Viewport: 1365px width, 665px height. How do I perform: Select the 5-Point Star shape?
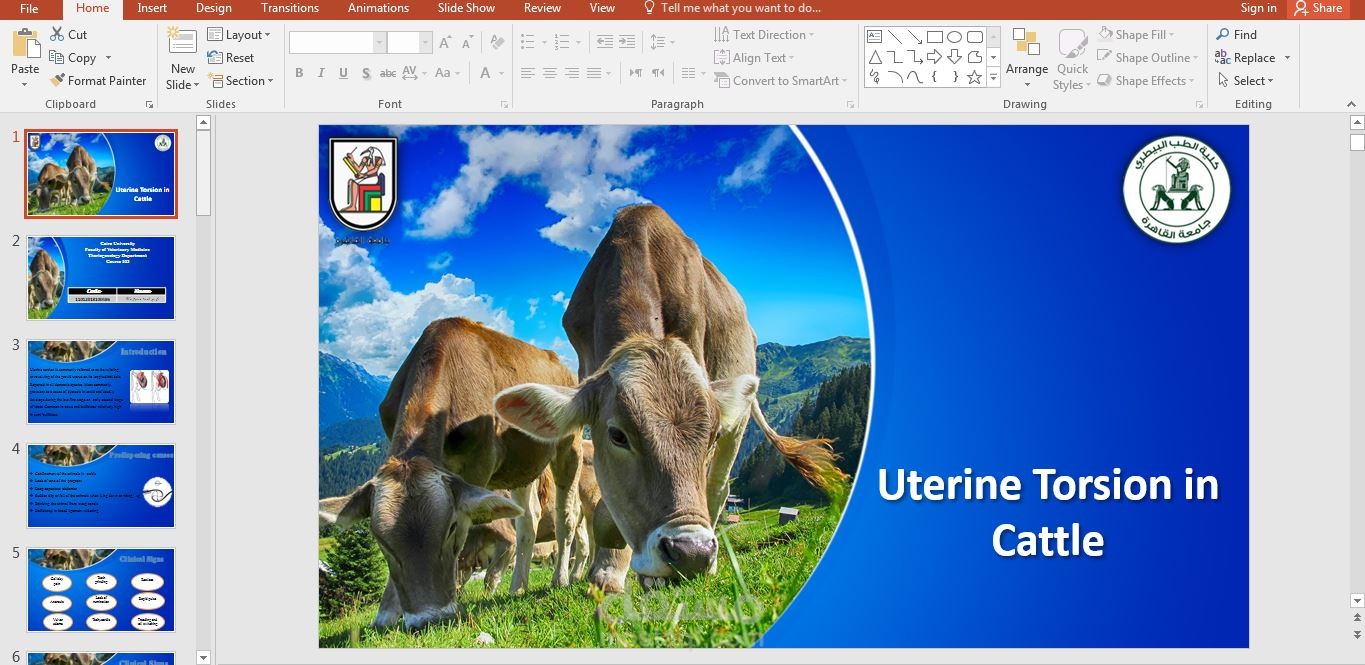point(974,77)
